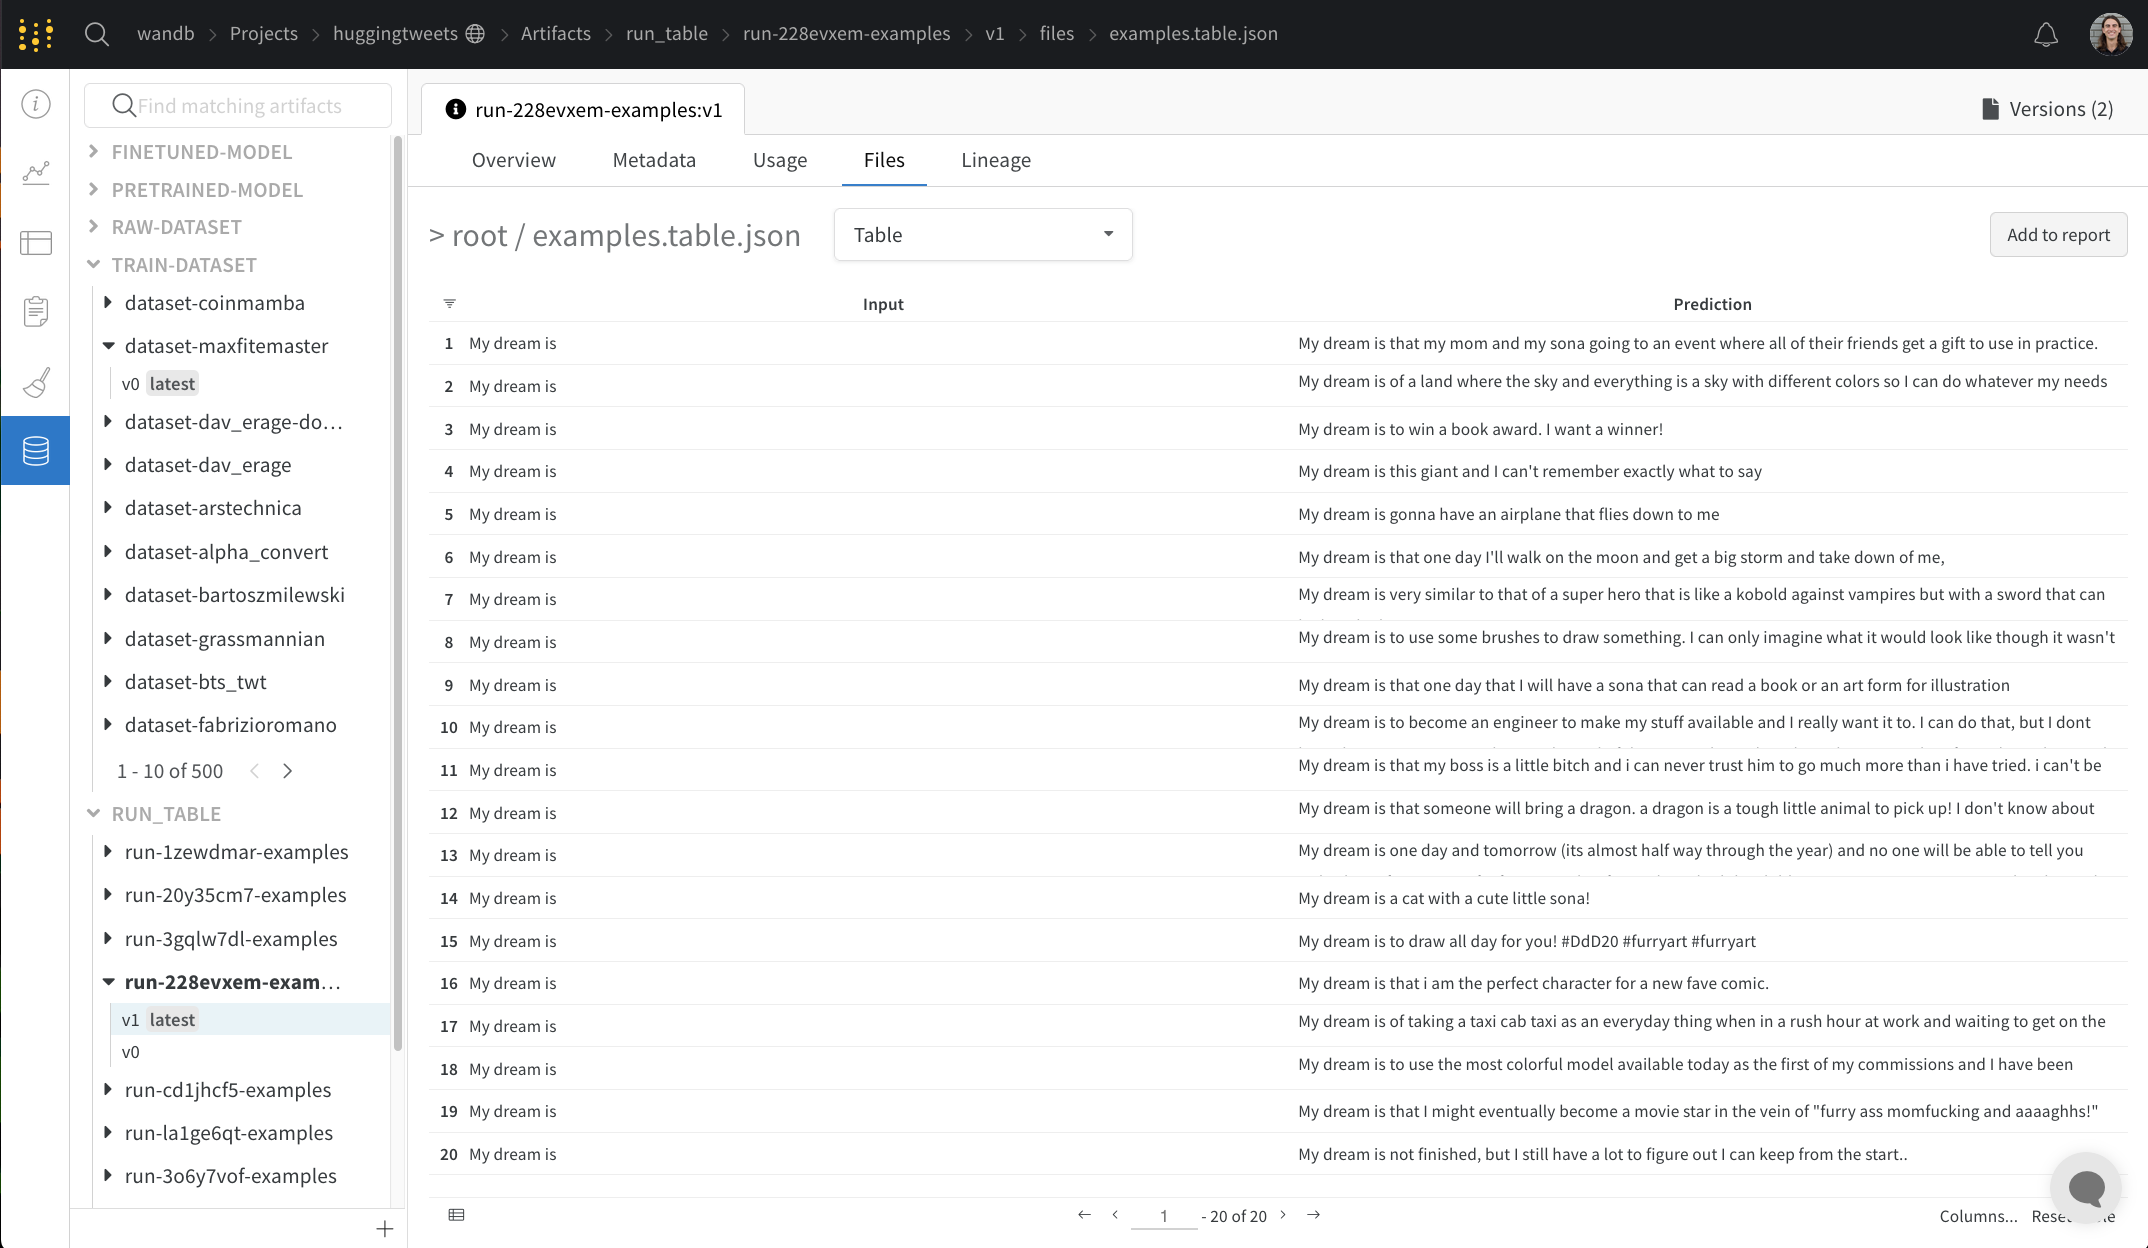
Task: Click the wandb logo icon
Action: click(35, 34)
